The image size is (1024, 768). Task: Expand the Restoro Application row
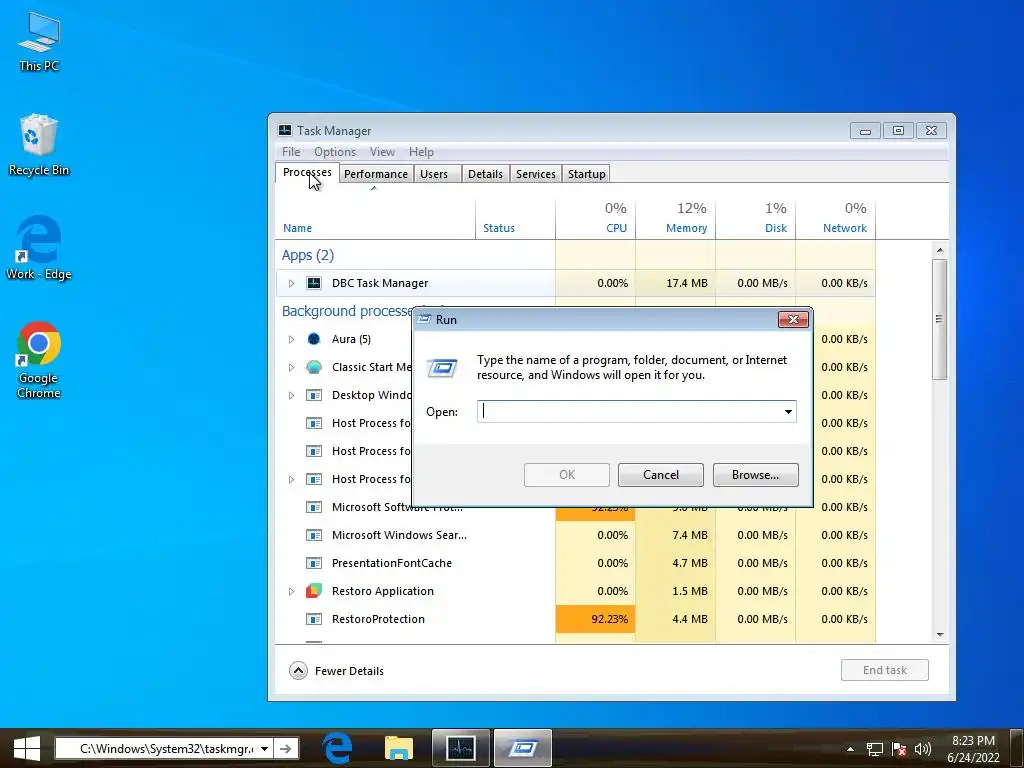coord(291,591)
